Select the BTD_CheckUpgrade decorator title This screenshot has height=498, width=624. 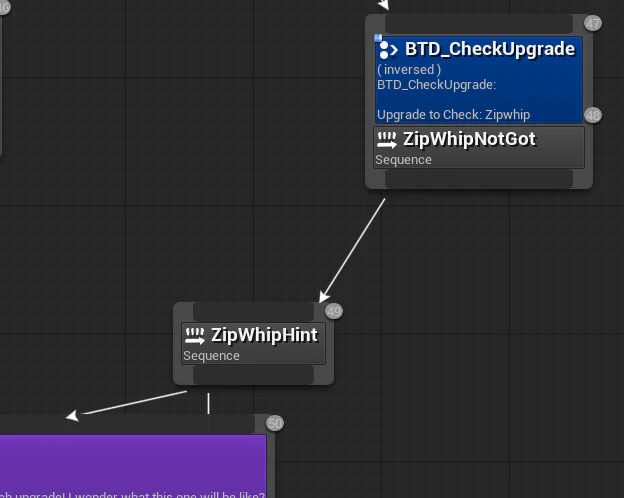tap(489, 49)
